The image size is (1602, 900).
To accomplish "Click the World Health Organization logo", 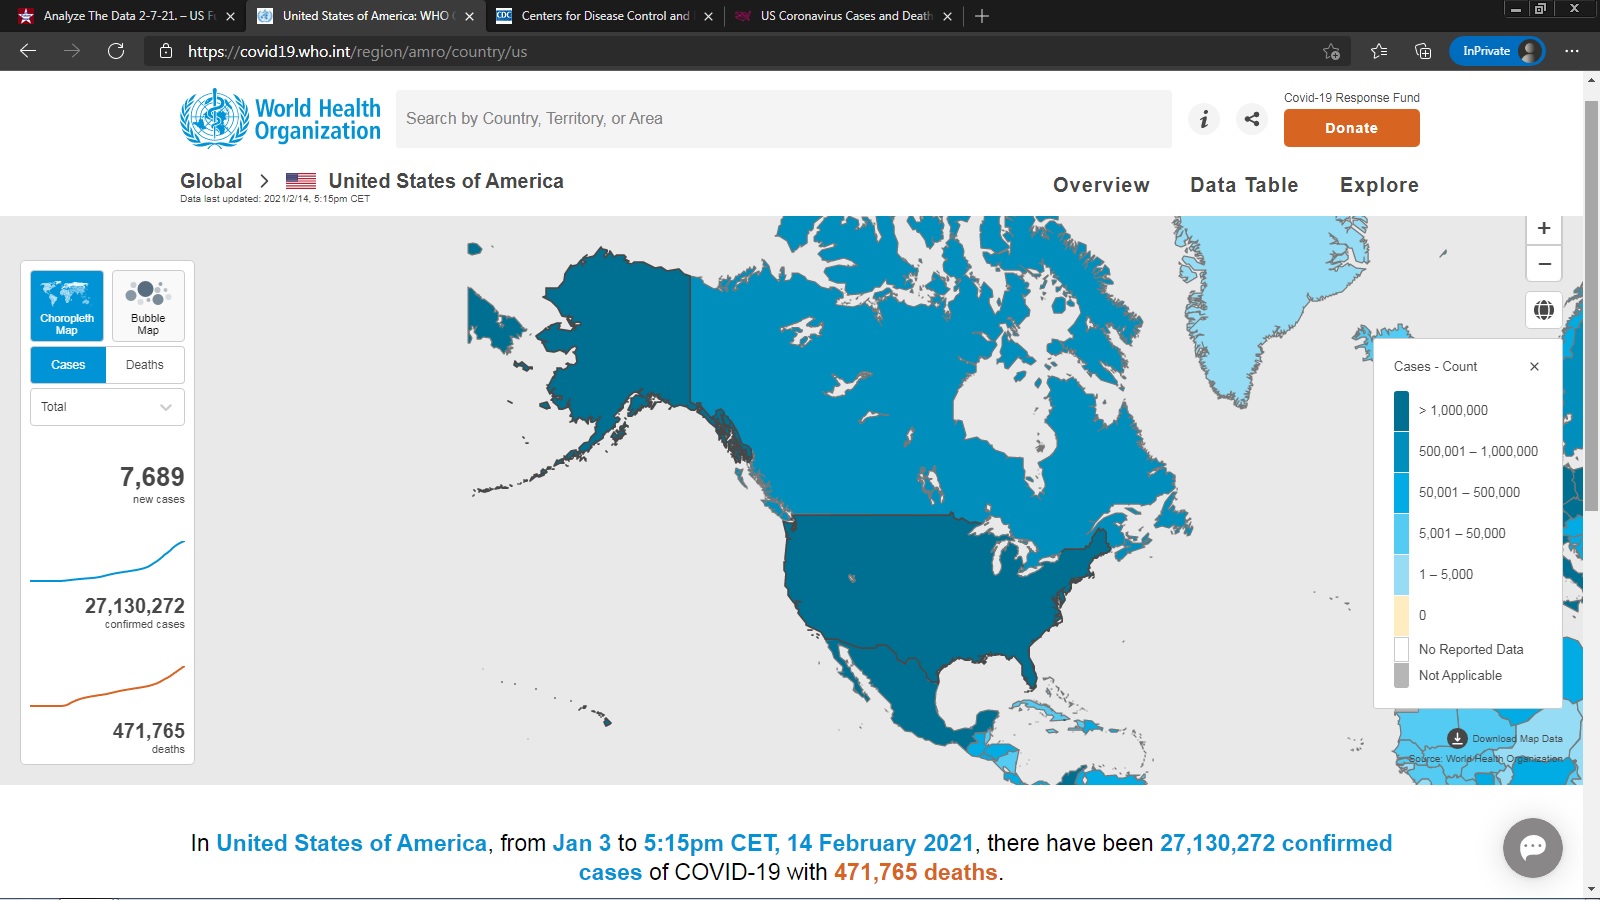I will (280, 119).
